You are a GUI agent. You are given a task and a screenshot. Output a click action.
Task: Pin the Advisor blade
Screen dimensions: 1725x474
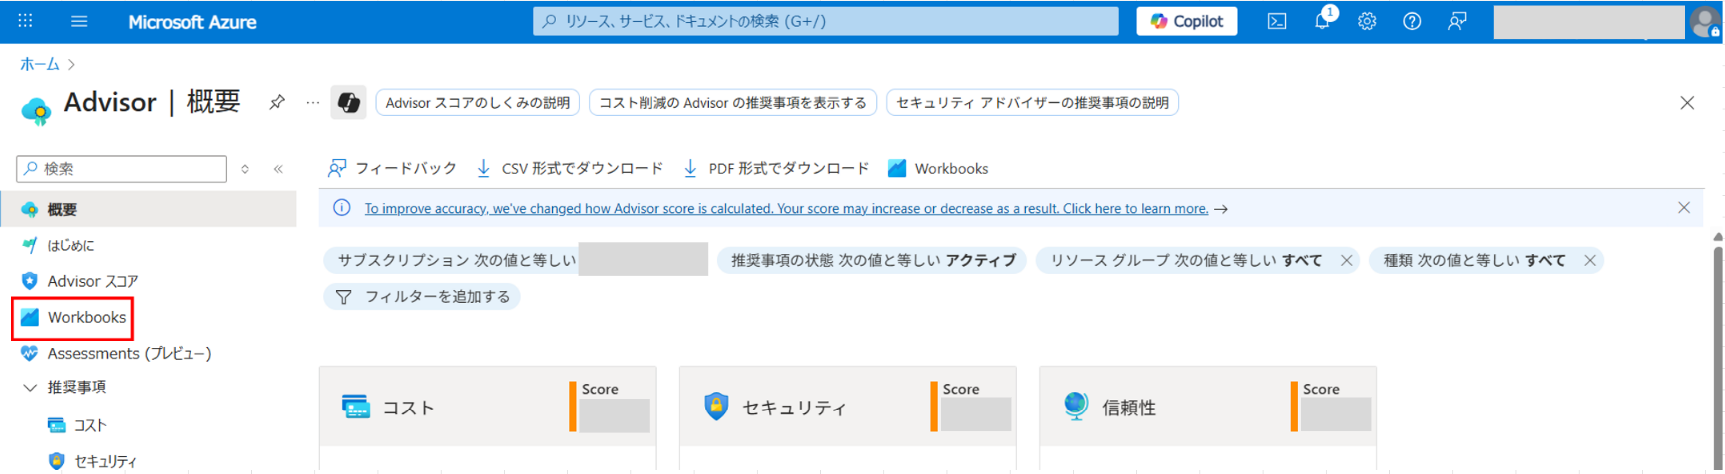[277, 102]
